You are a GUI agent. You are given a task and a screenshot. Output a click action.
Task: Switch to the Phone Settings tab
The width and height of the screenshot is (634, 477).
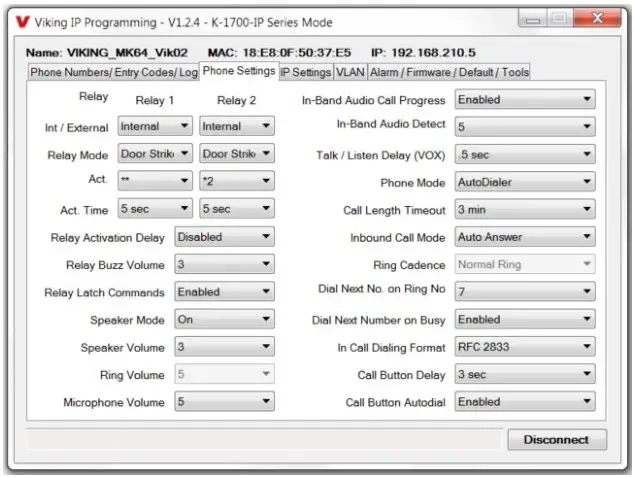(239, 71)
